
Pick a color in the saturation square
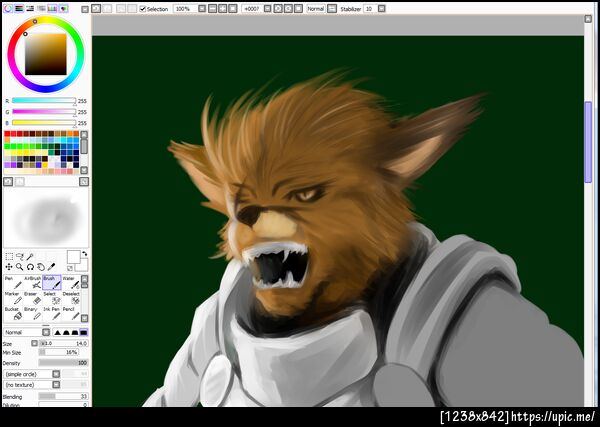point(46,54)
